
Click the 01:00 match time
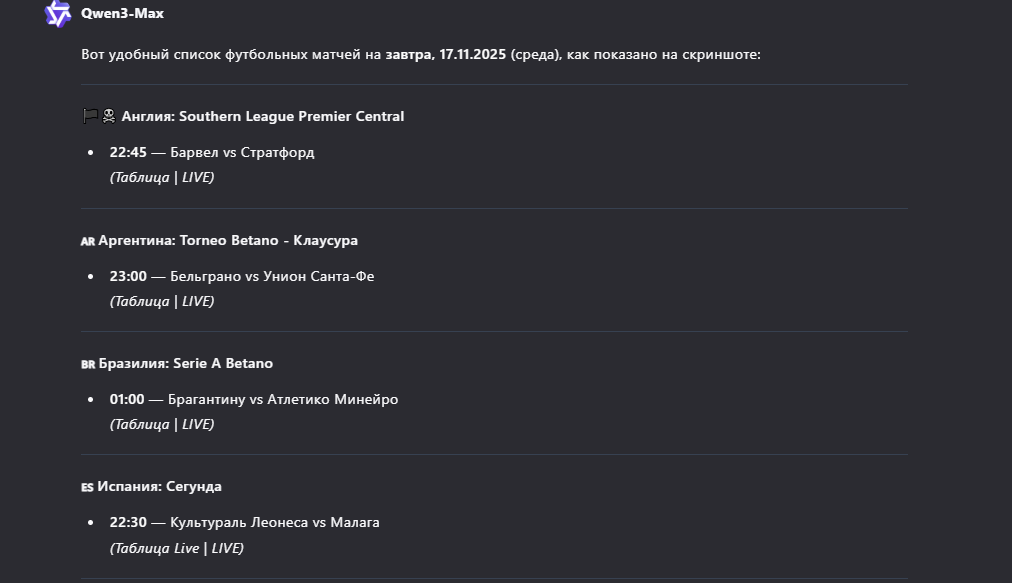click(x=127, y=400)
